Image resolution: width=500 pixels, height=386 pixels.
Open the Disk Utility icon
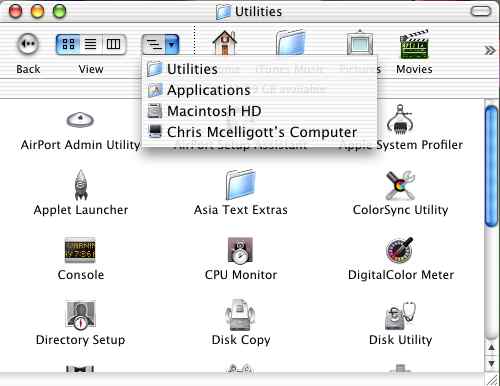click(x=400, y=315)
